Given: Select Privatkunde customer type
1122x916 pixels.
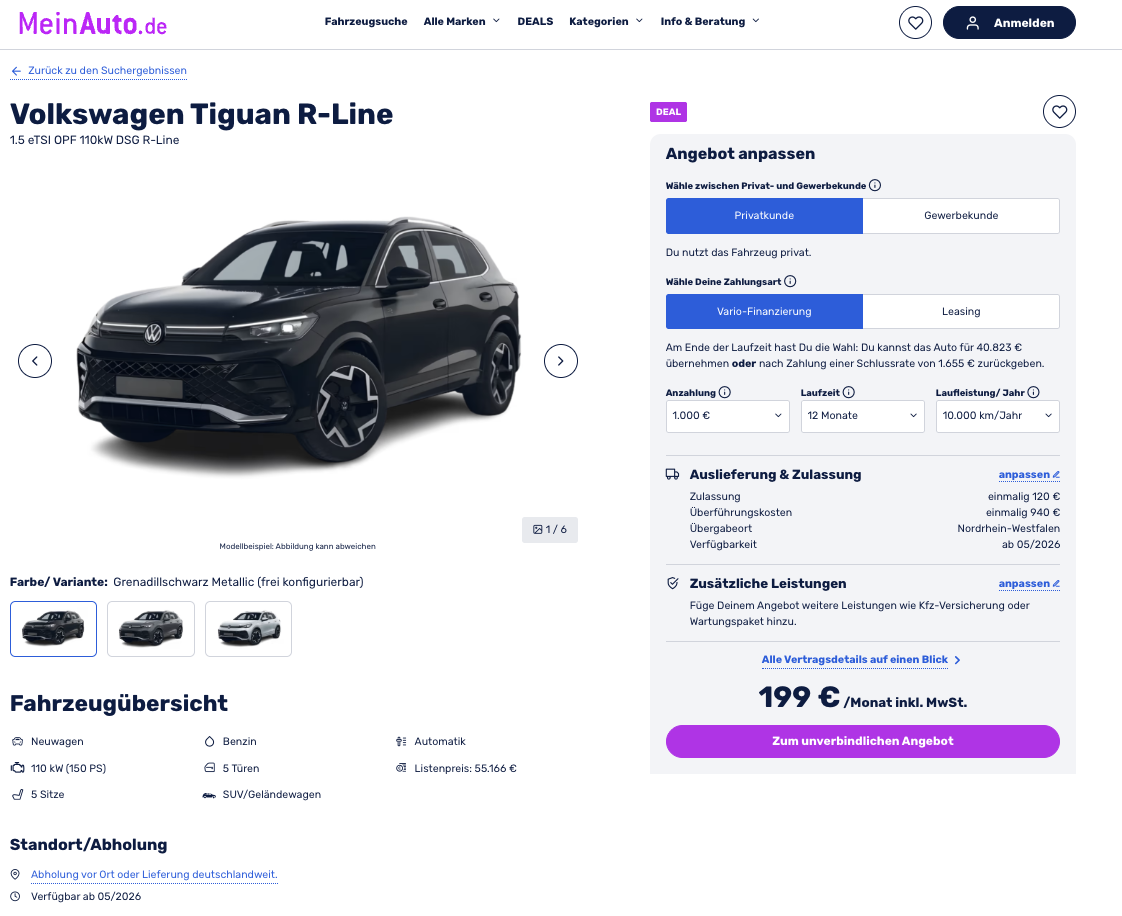Looking at the screenshot, I should tap(764, 215).
